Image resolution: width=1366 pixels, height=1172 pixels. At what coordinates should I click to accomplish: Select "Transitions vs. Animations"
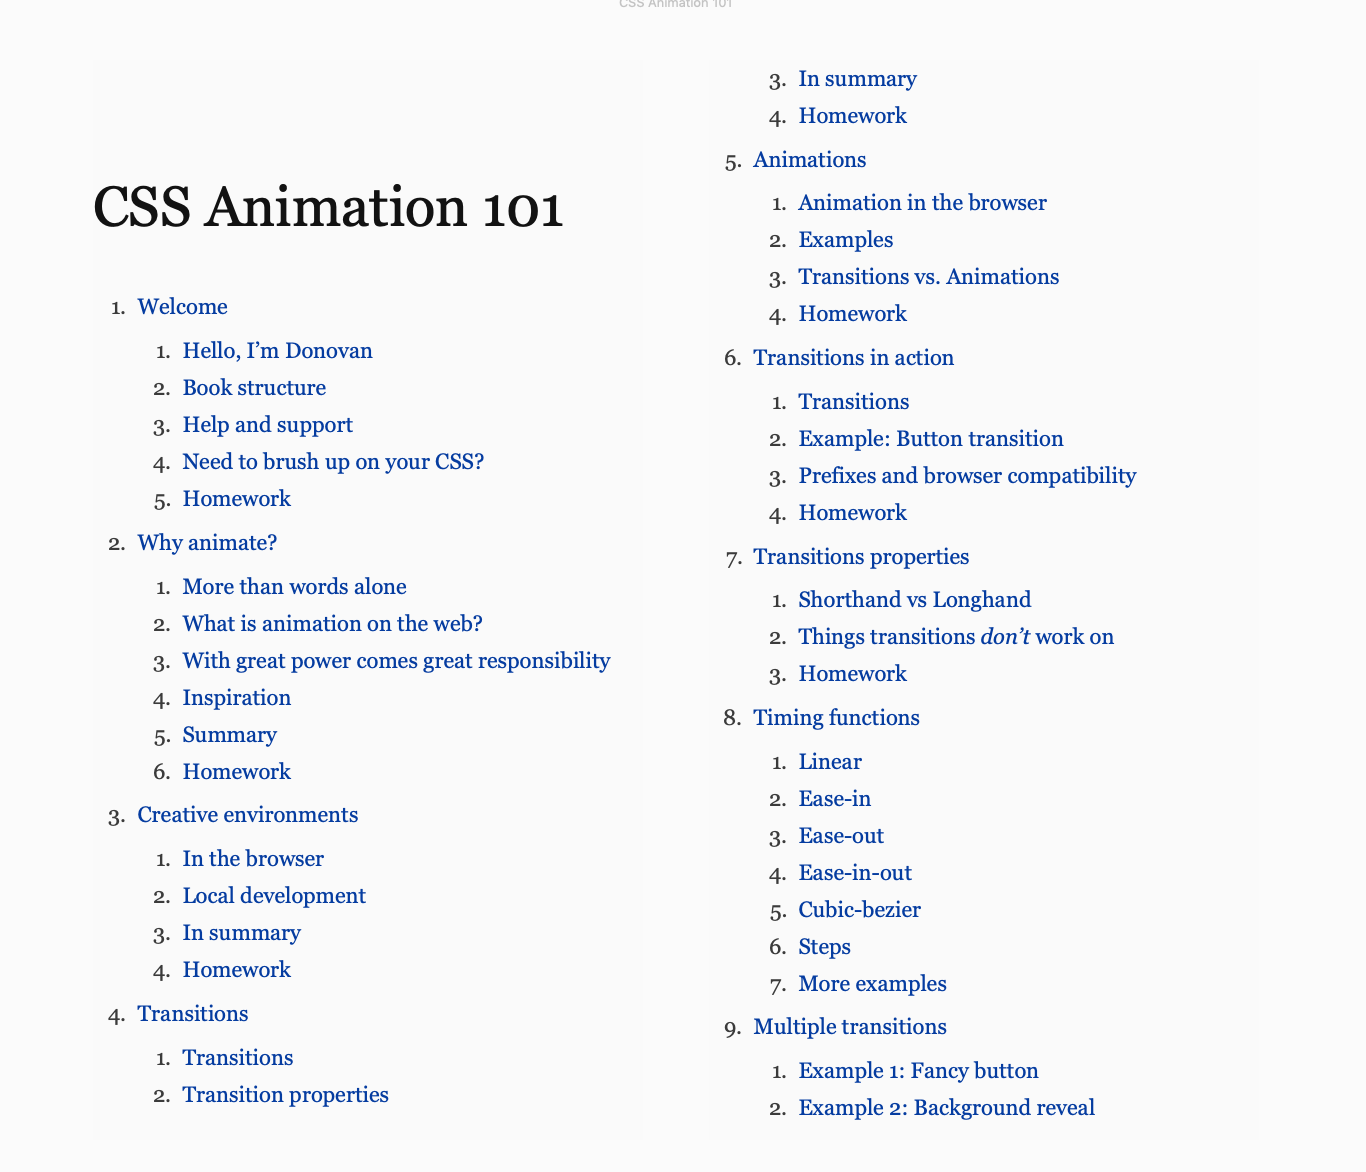(928, 276)
